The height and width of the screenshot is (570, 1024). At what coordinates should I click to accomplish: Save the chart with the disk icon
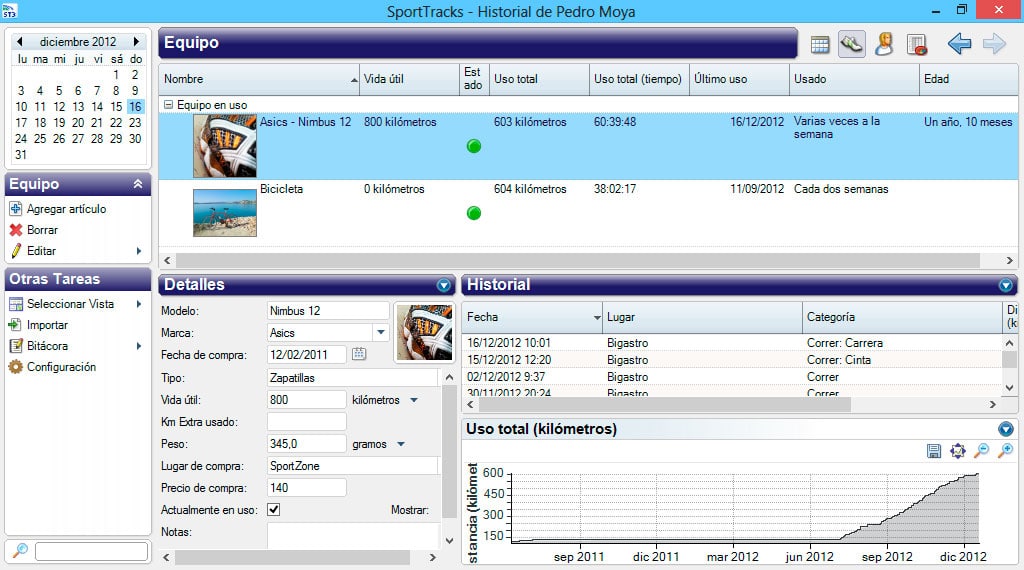[x=934, y=451]
